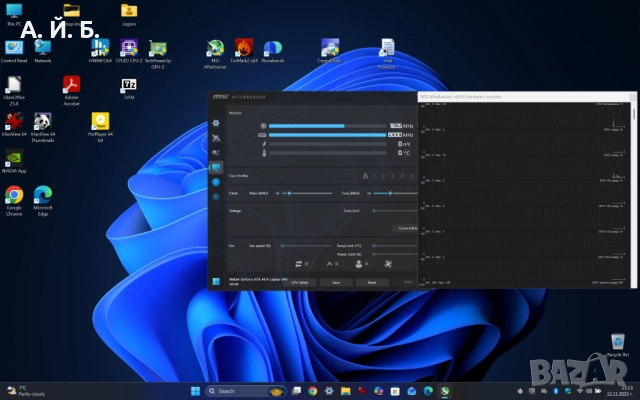The width and height of the screenshot is (640, 400).
Task: Open the Curve Editor
Action: [x=406, y=228]
